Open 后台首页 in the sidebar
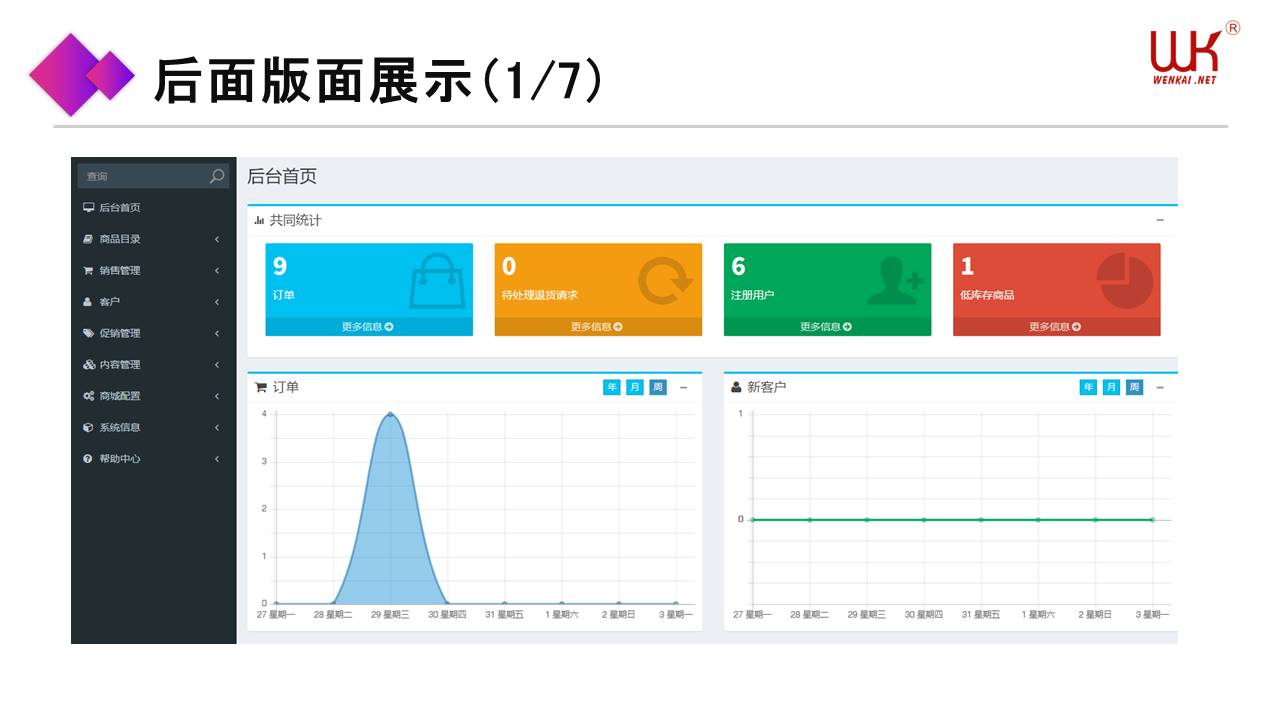The width and height of the screenshot is (1280, 720). click(x=154, y=208)
